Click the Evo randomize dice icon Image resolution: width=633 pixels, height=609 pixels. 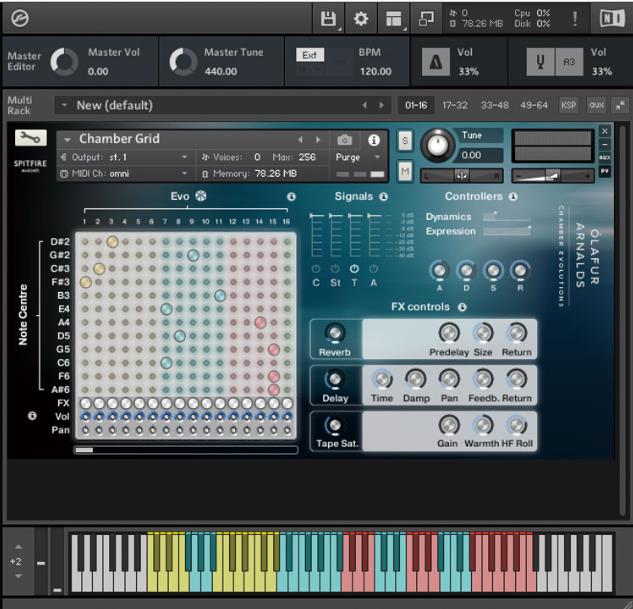coord(201,197)
